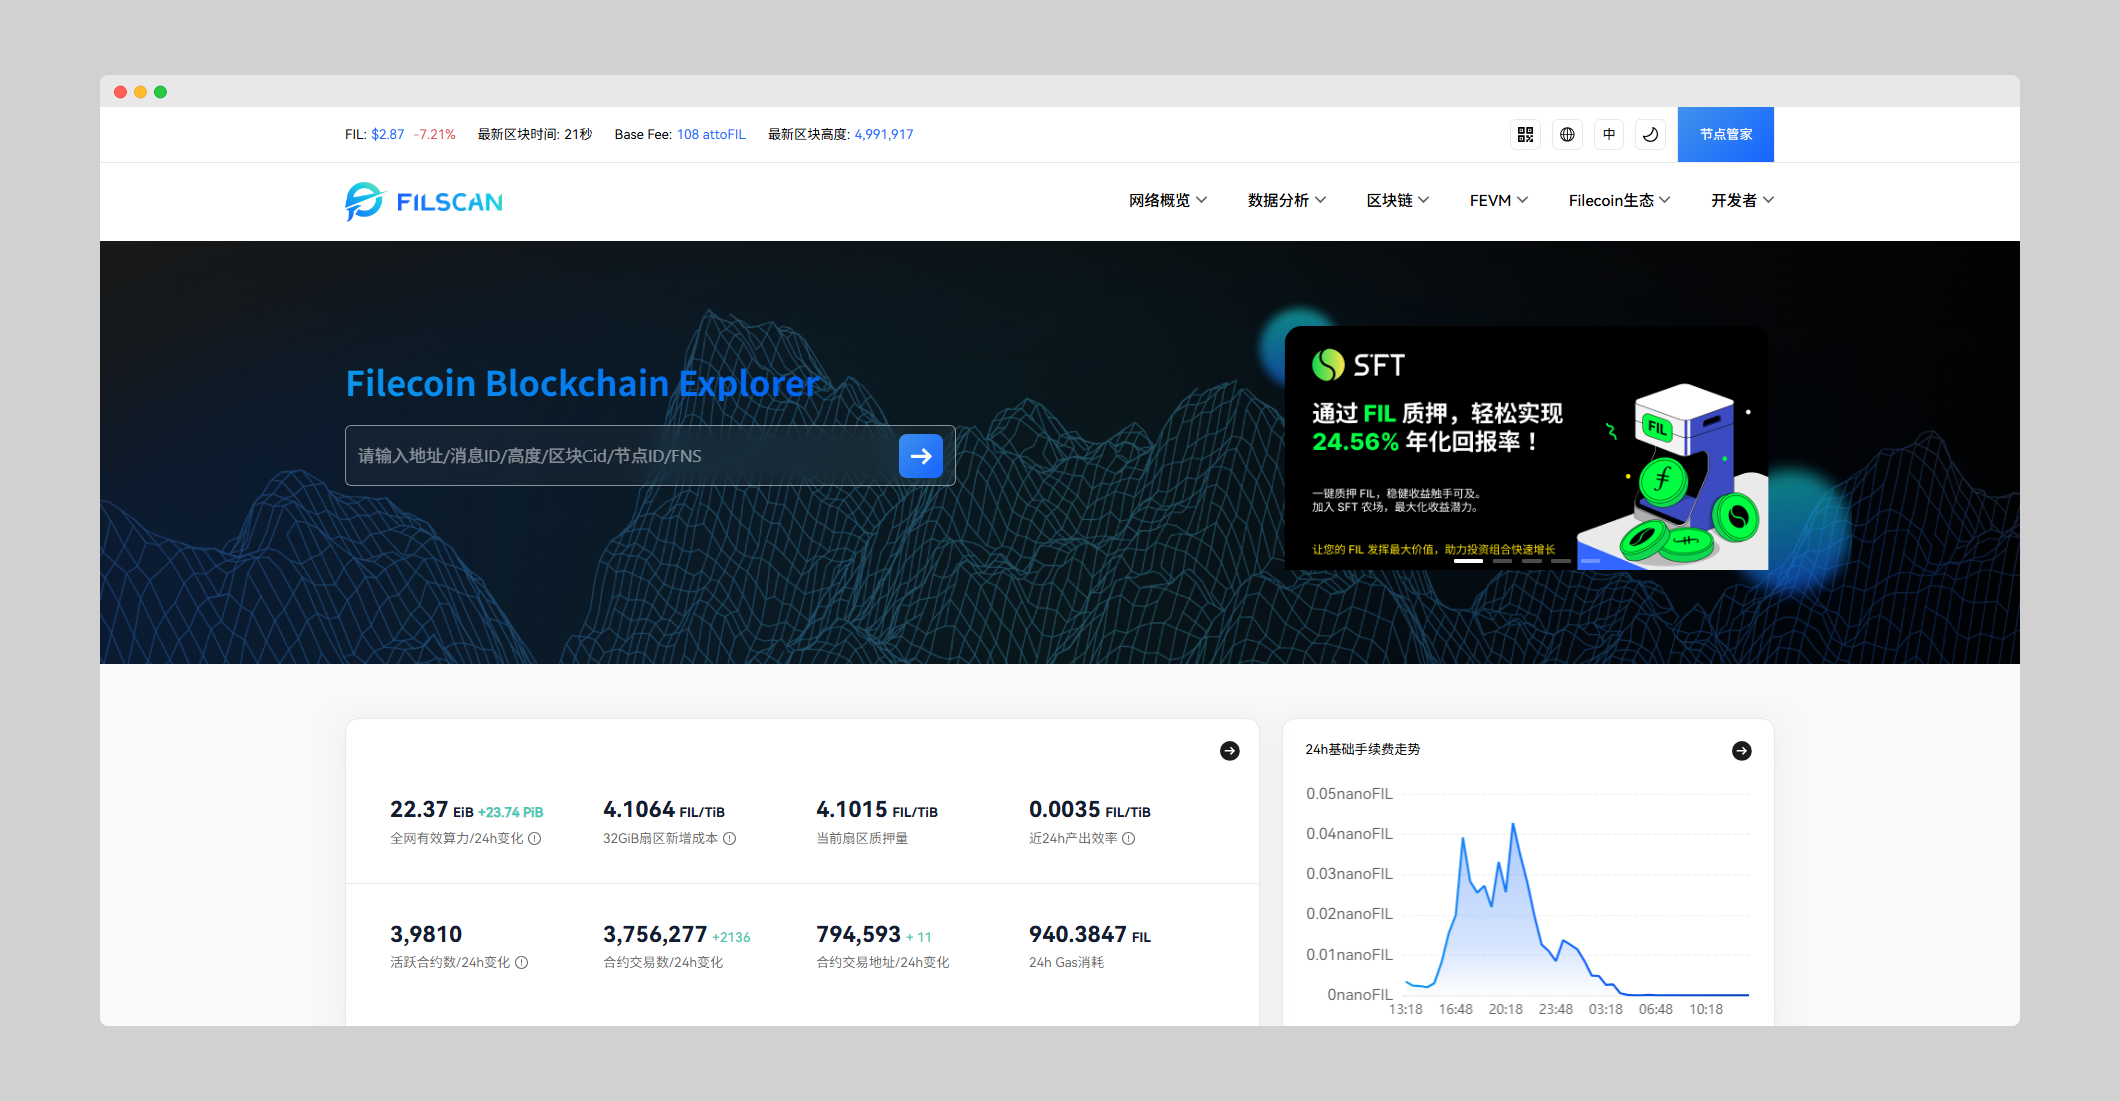Open the QR code icon
2120x1101 pixels.
(1525, 134)
